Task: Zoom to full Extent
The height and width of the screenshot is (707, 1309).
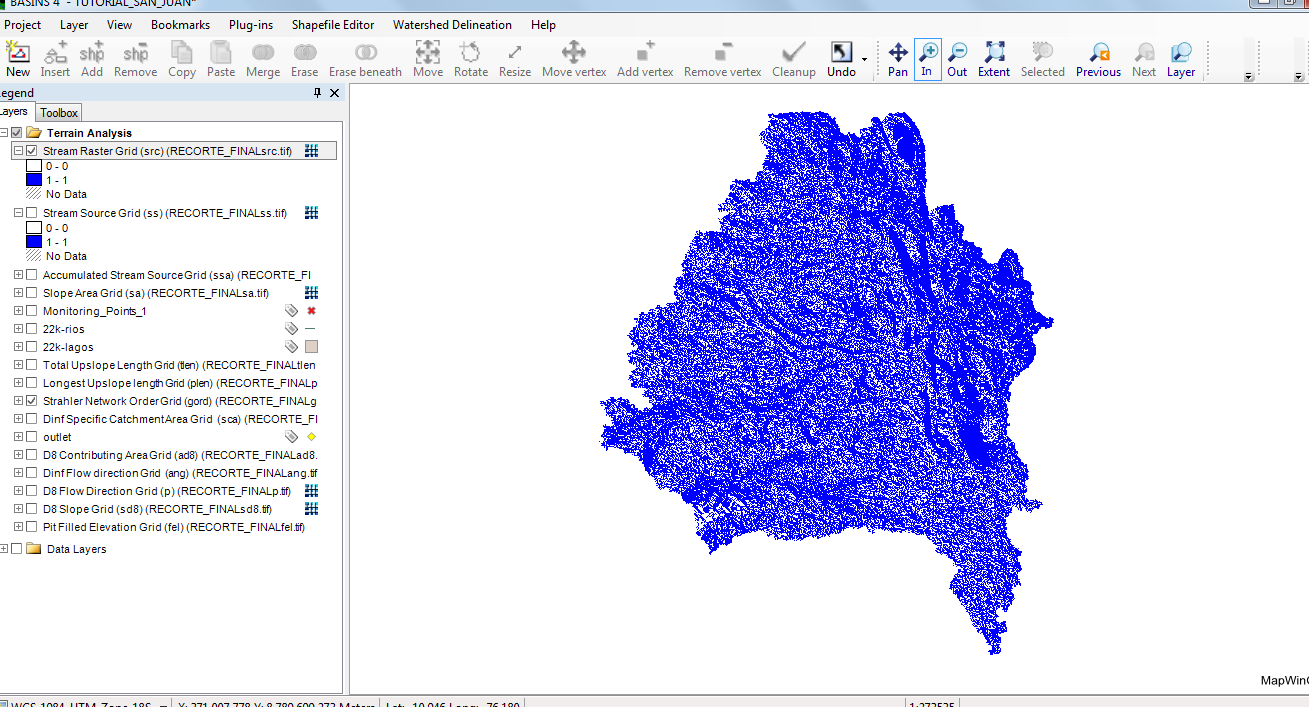Action: click(994, 59)
